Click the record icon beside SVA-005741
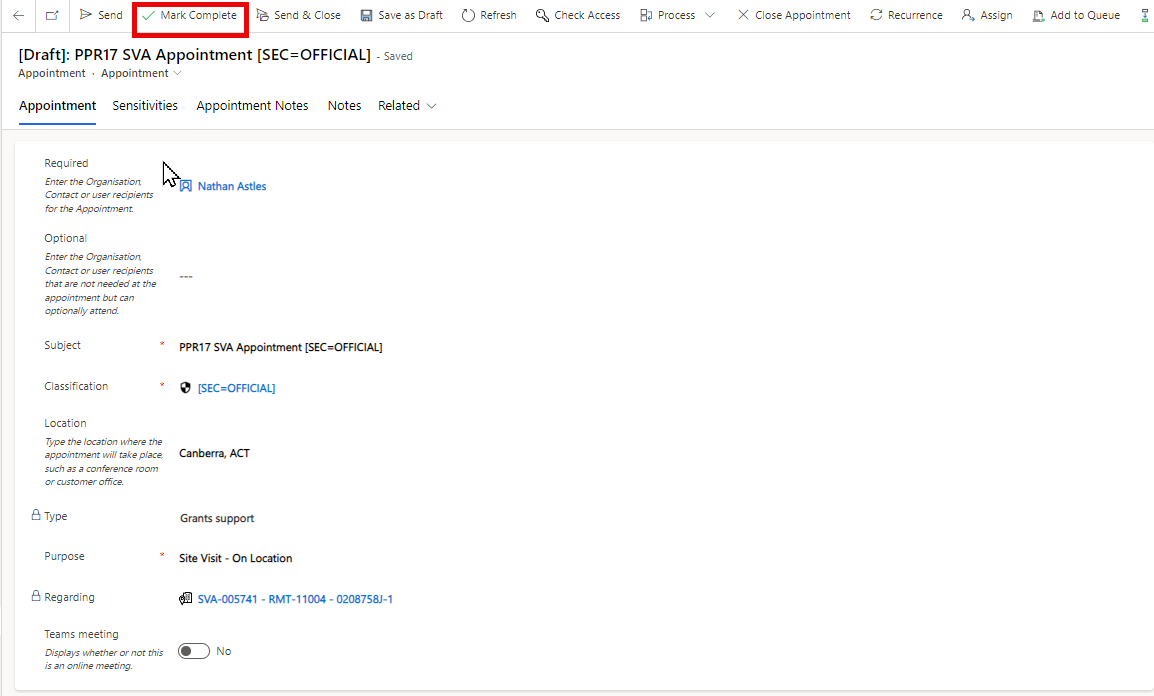 click(x=185, y=600)
